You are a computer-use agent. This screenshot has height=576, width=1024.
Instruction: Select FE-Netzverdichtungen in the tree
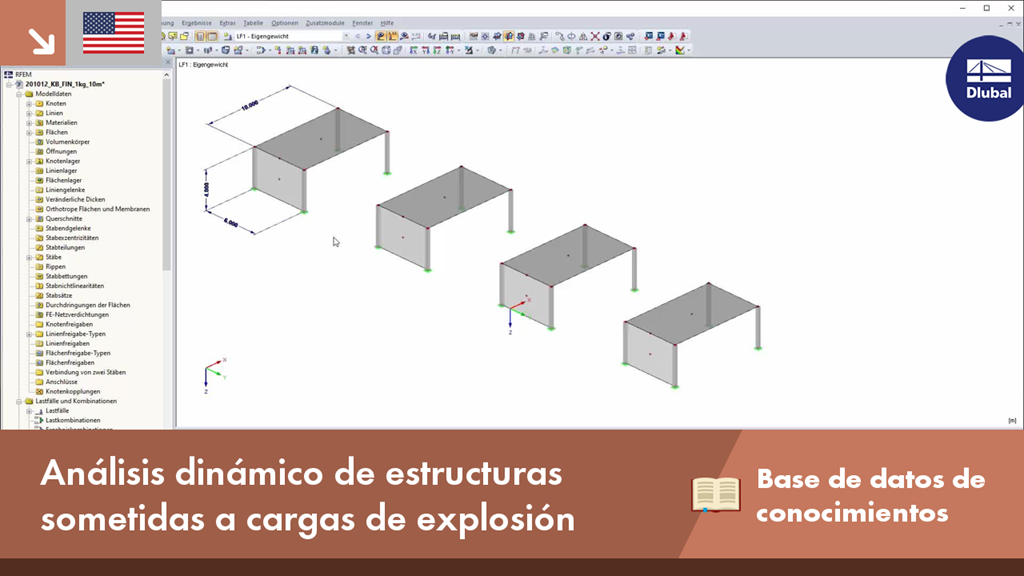[77, 315]
